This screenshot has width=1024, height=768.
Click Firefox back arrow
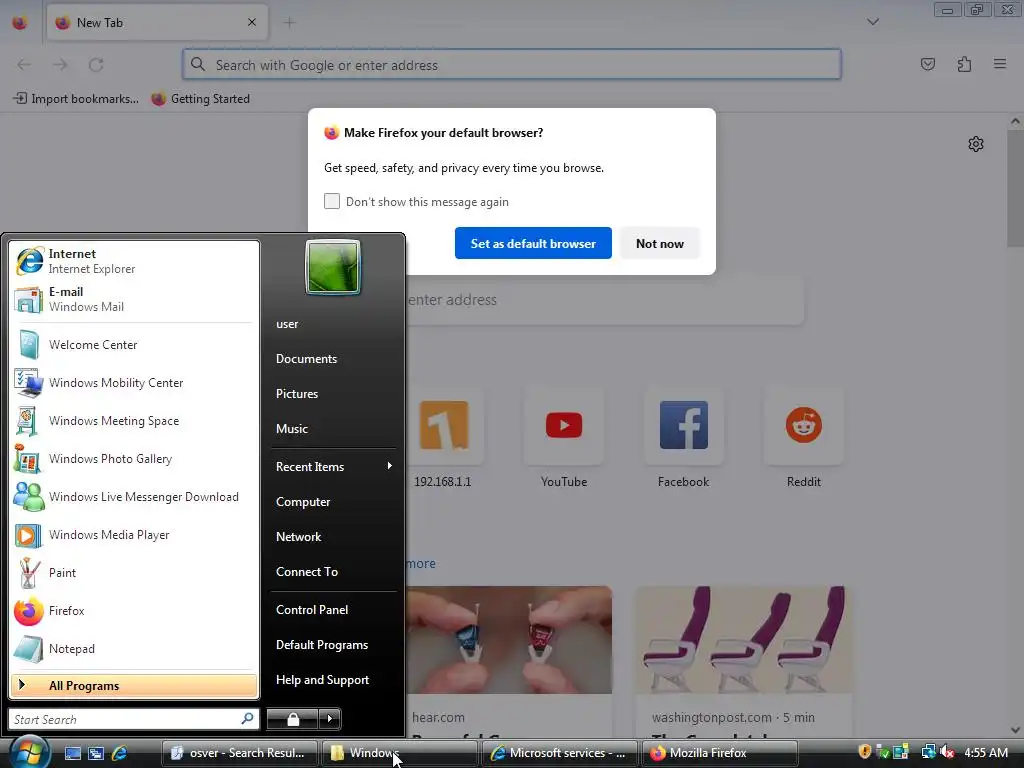(x=24, y=65)
